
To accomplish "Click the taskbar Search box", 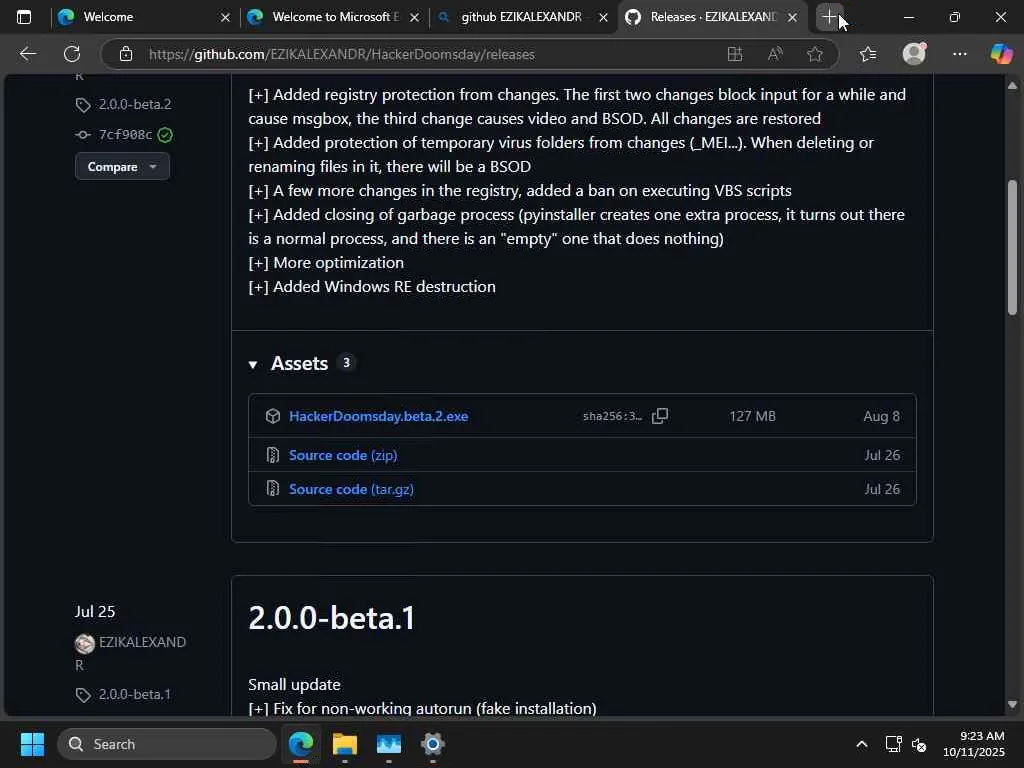I will [x=167, y=744].
